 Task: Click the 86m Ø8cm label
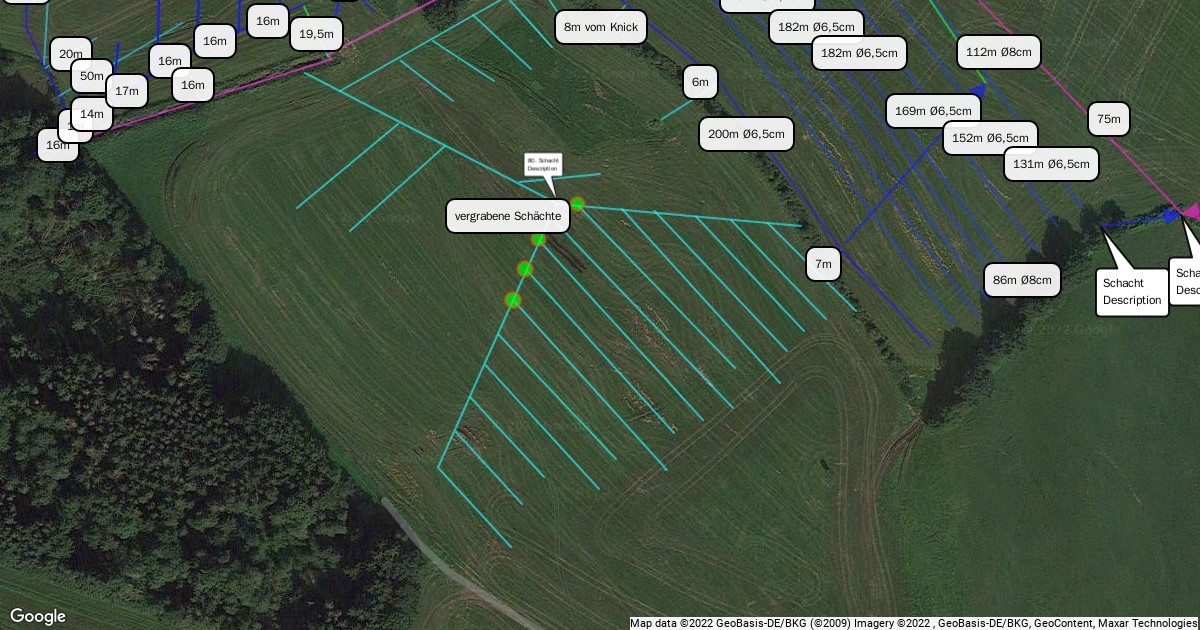click(x=1022, y=281)
